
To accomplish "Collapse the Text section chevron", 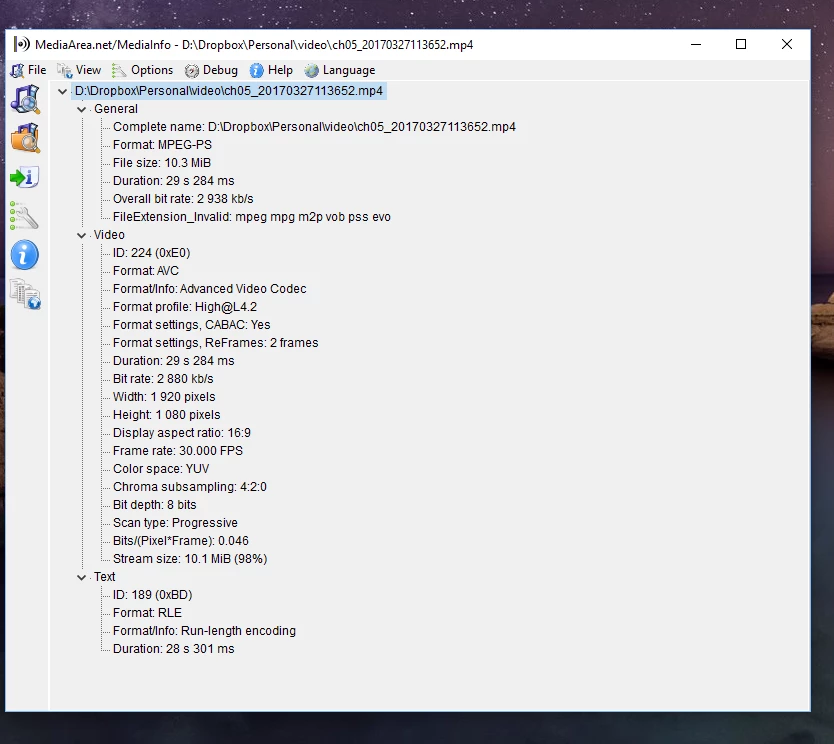I will click(81, 578).
